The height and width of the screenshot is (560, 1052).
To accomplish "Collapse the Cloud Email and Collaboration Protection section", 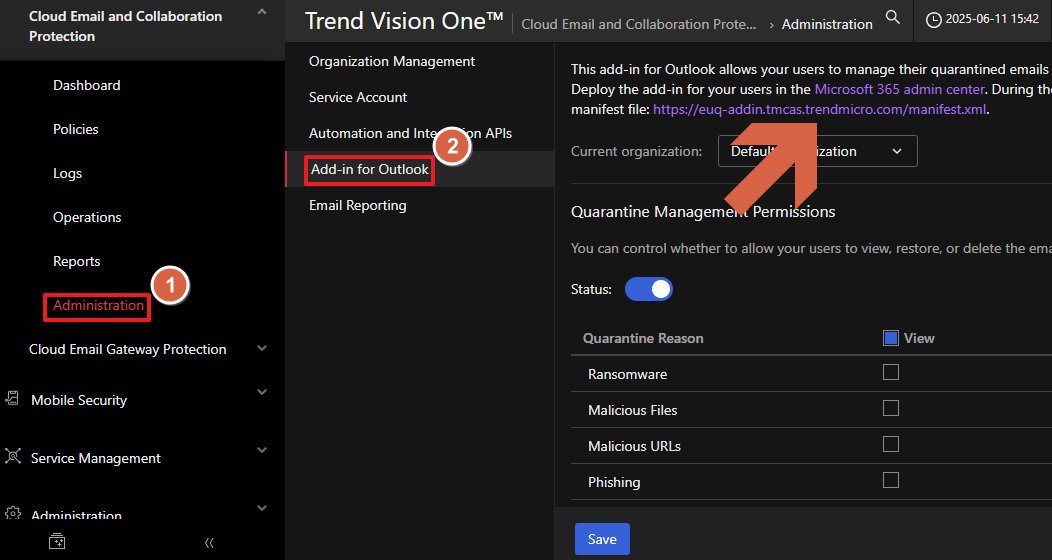I will point(262,12).
